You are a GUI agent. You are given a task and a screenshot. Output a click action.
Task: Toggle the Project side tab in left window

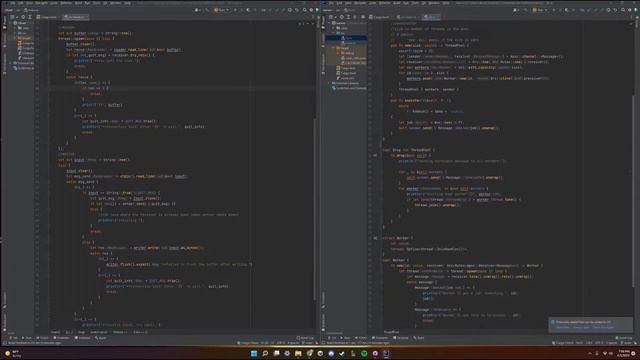coord(4,22)
